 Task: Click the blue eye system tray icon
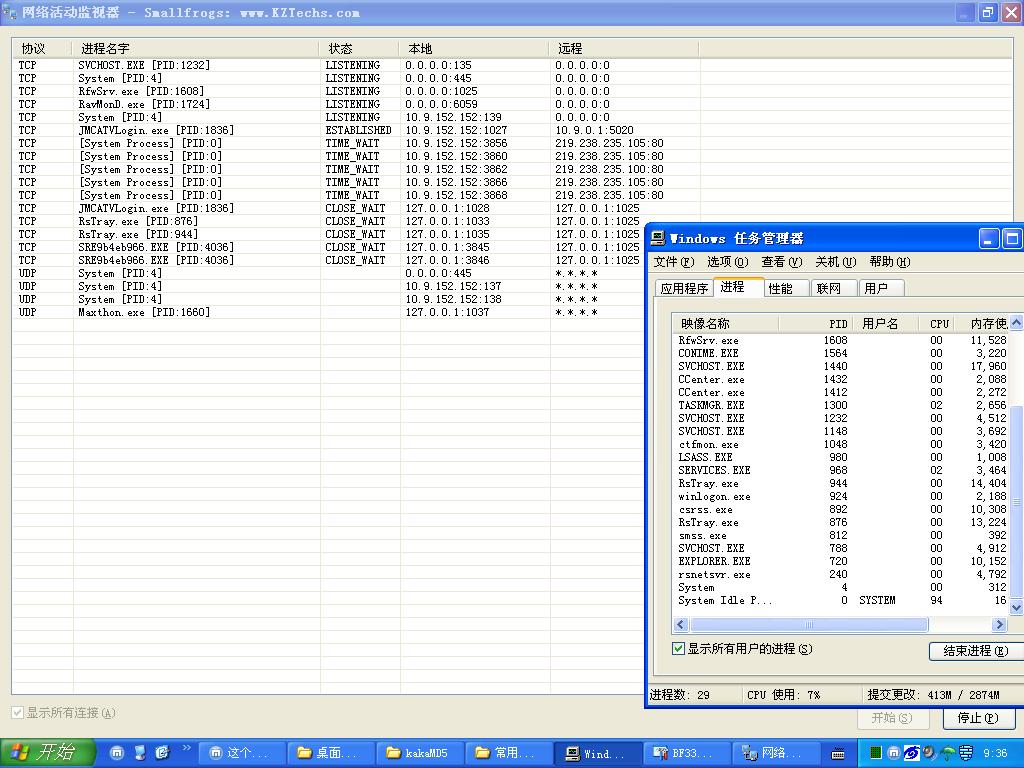(911, 753)
